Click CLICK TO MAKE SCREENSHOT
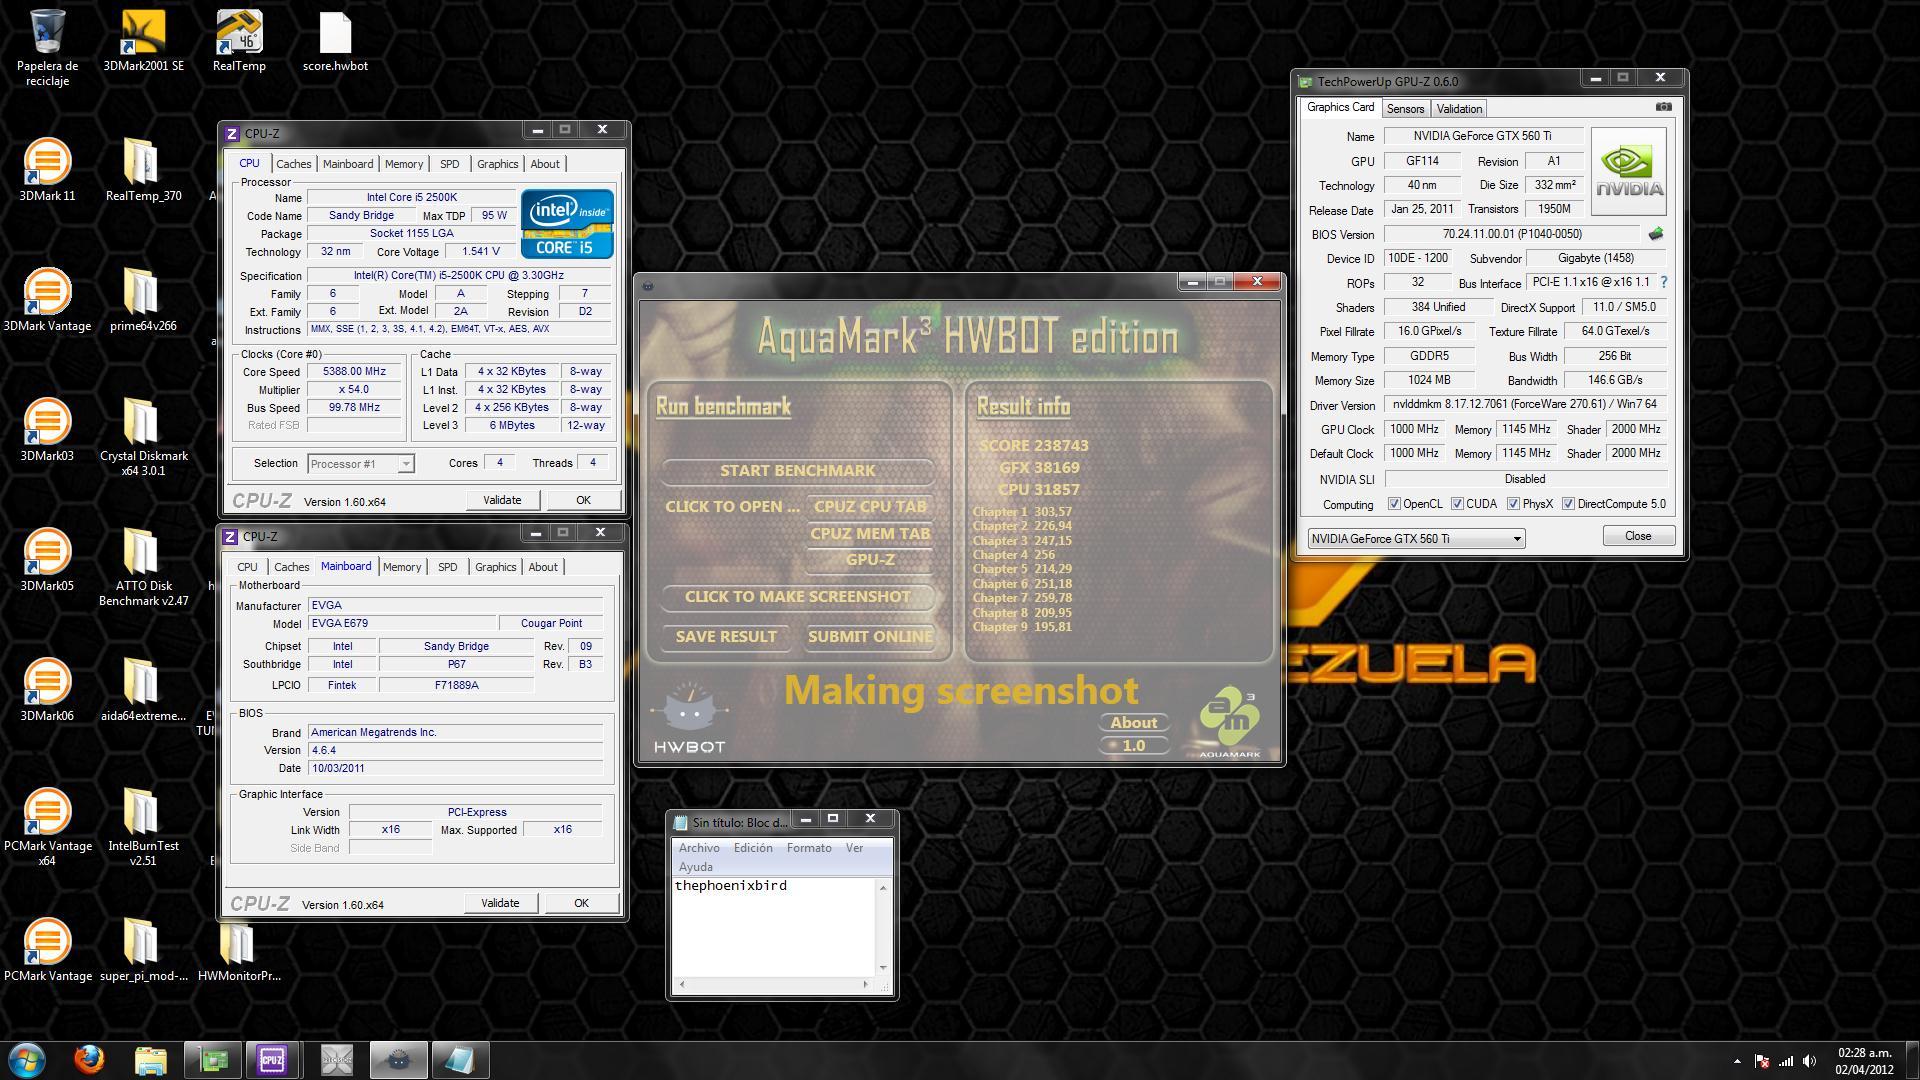The image size is (1920, 1080). click(x=798, y=596)
